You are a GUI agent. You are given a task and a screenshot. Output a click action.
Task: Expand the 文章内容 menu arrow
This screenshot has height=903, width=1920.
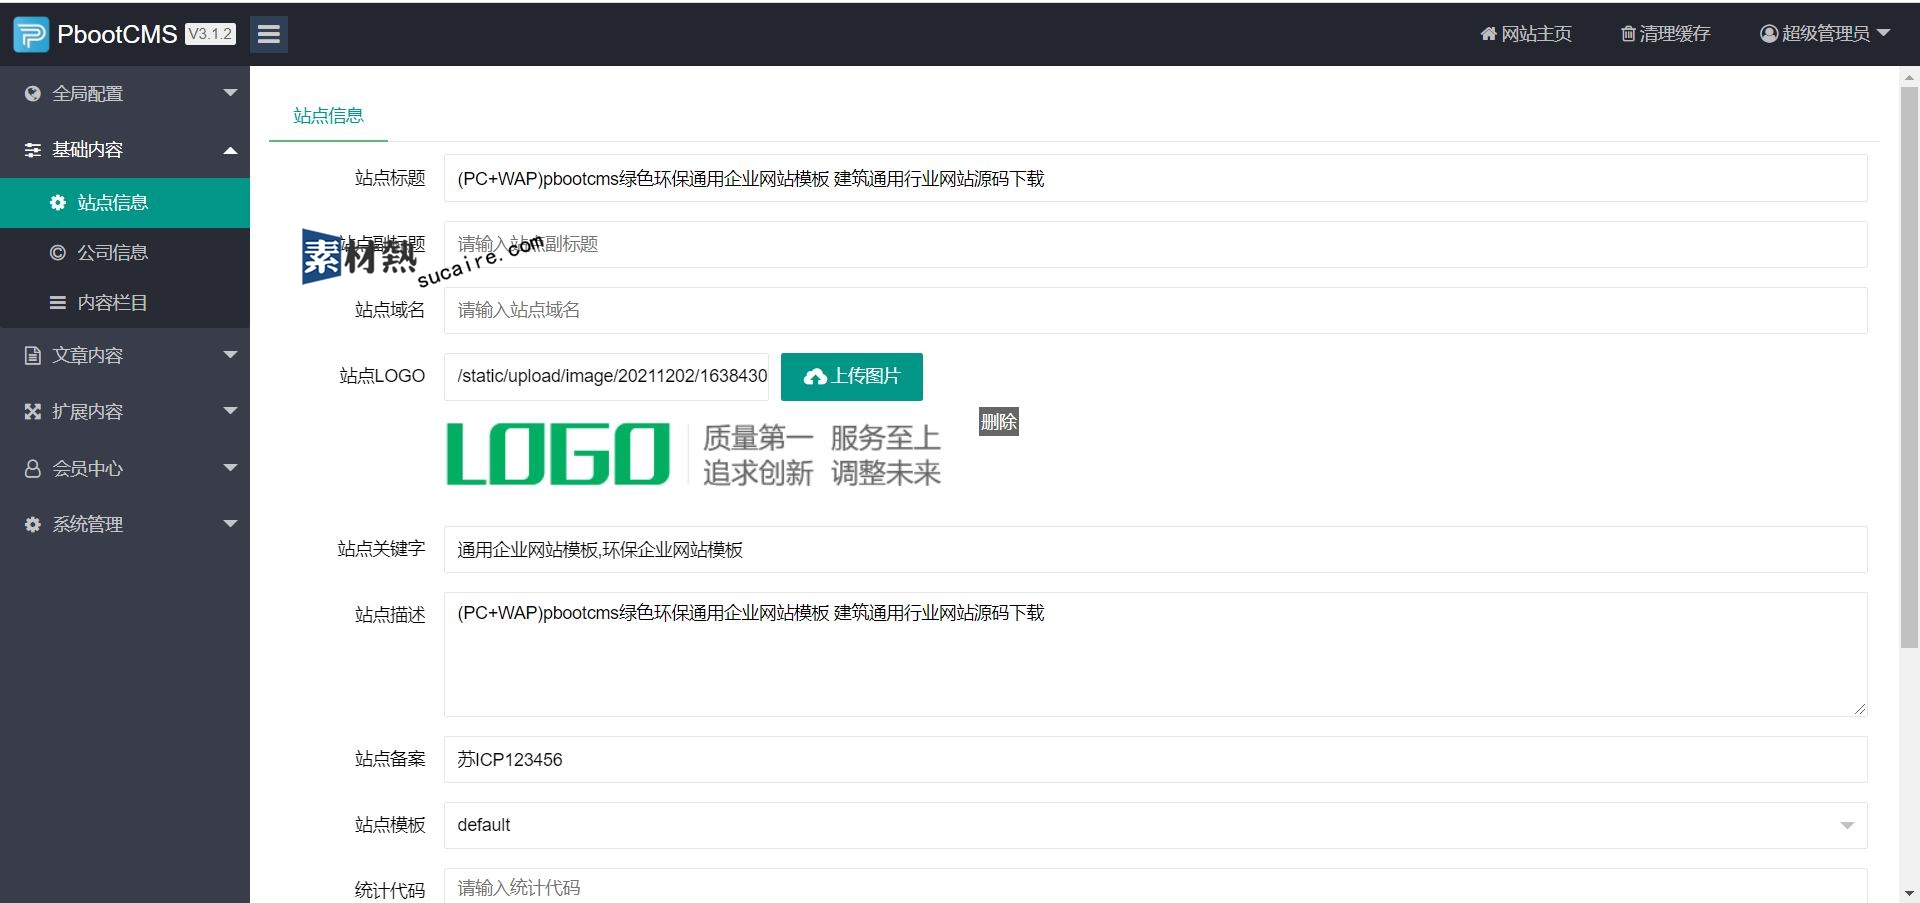pos(230,355)
